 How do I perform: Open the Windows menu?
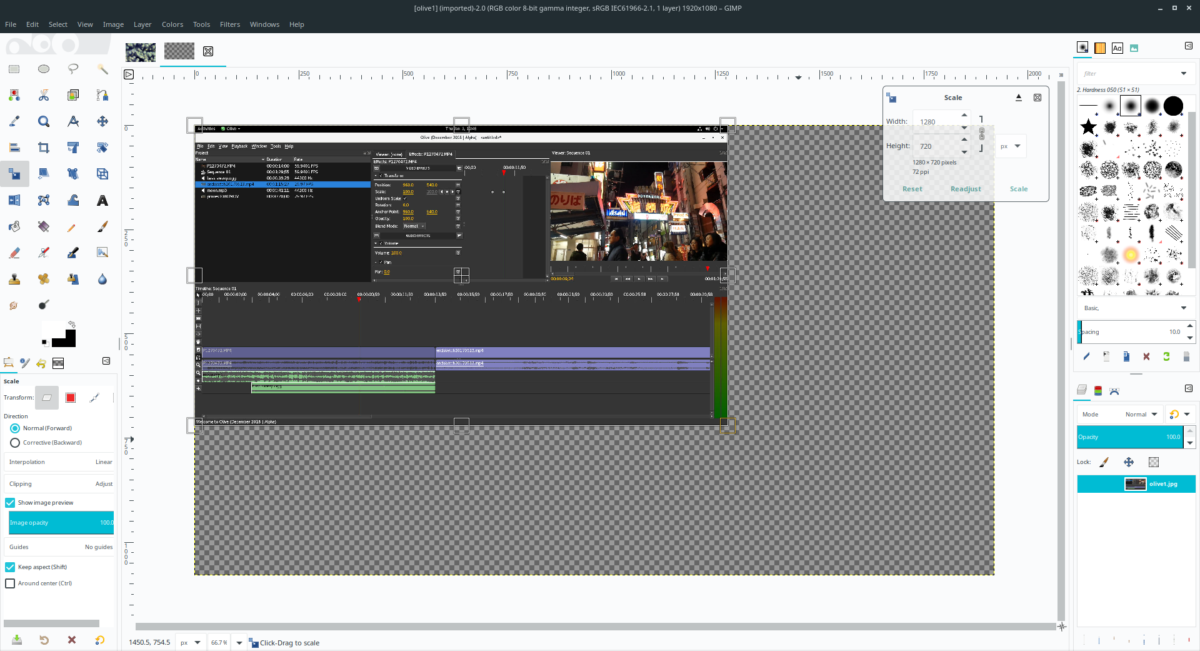(264, 24)
